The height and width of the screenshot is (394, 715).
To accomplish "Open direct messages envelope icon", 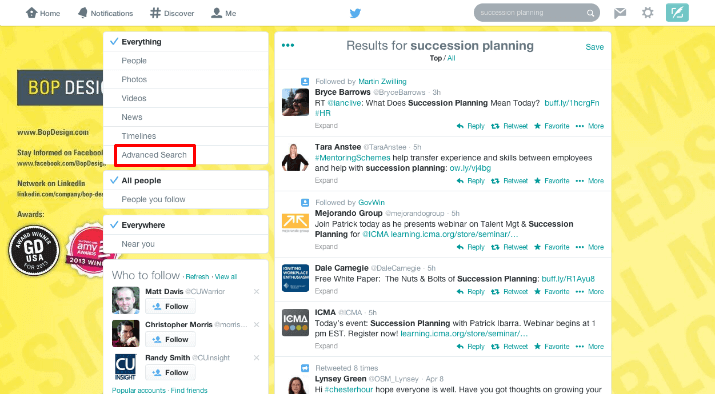I will click(x=620, y=13).
